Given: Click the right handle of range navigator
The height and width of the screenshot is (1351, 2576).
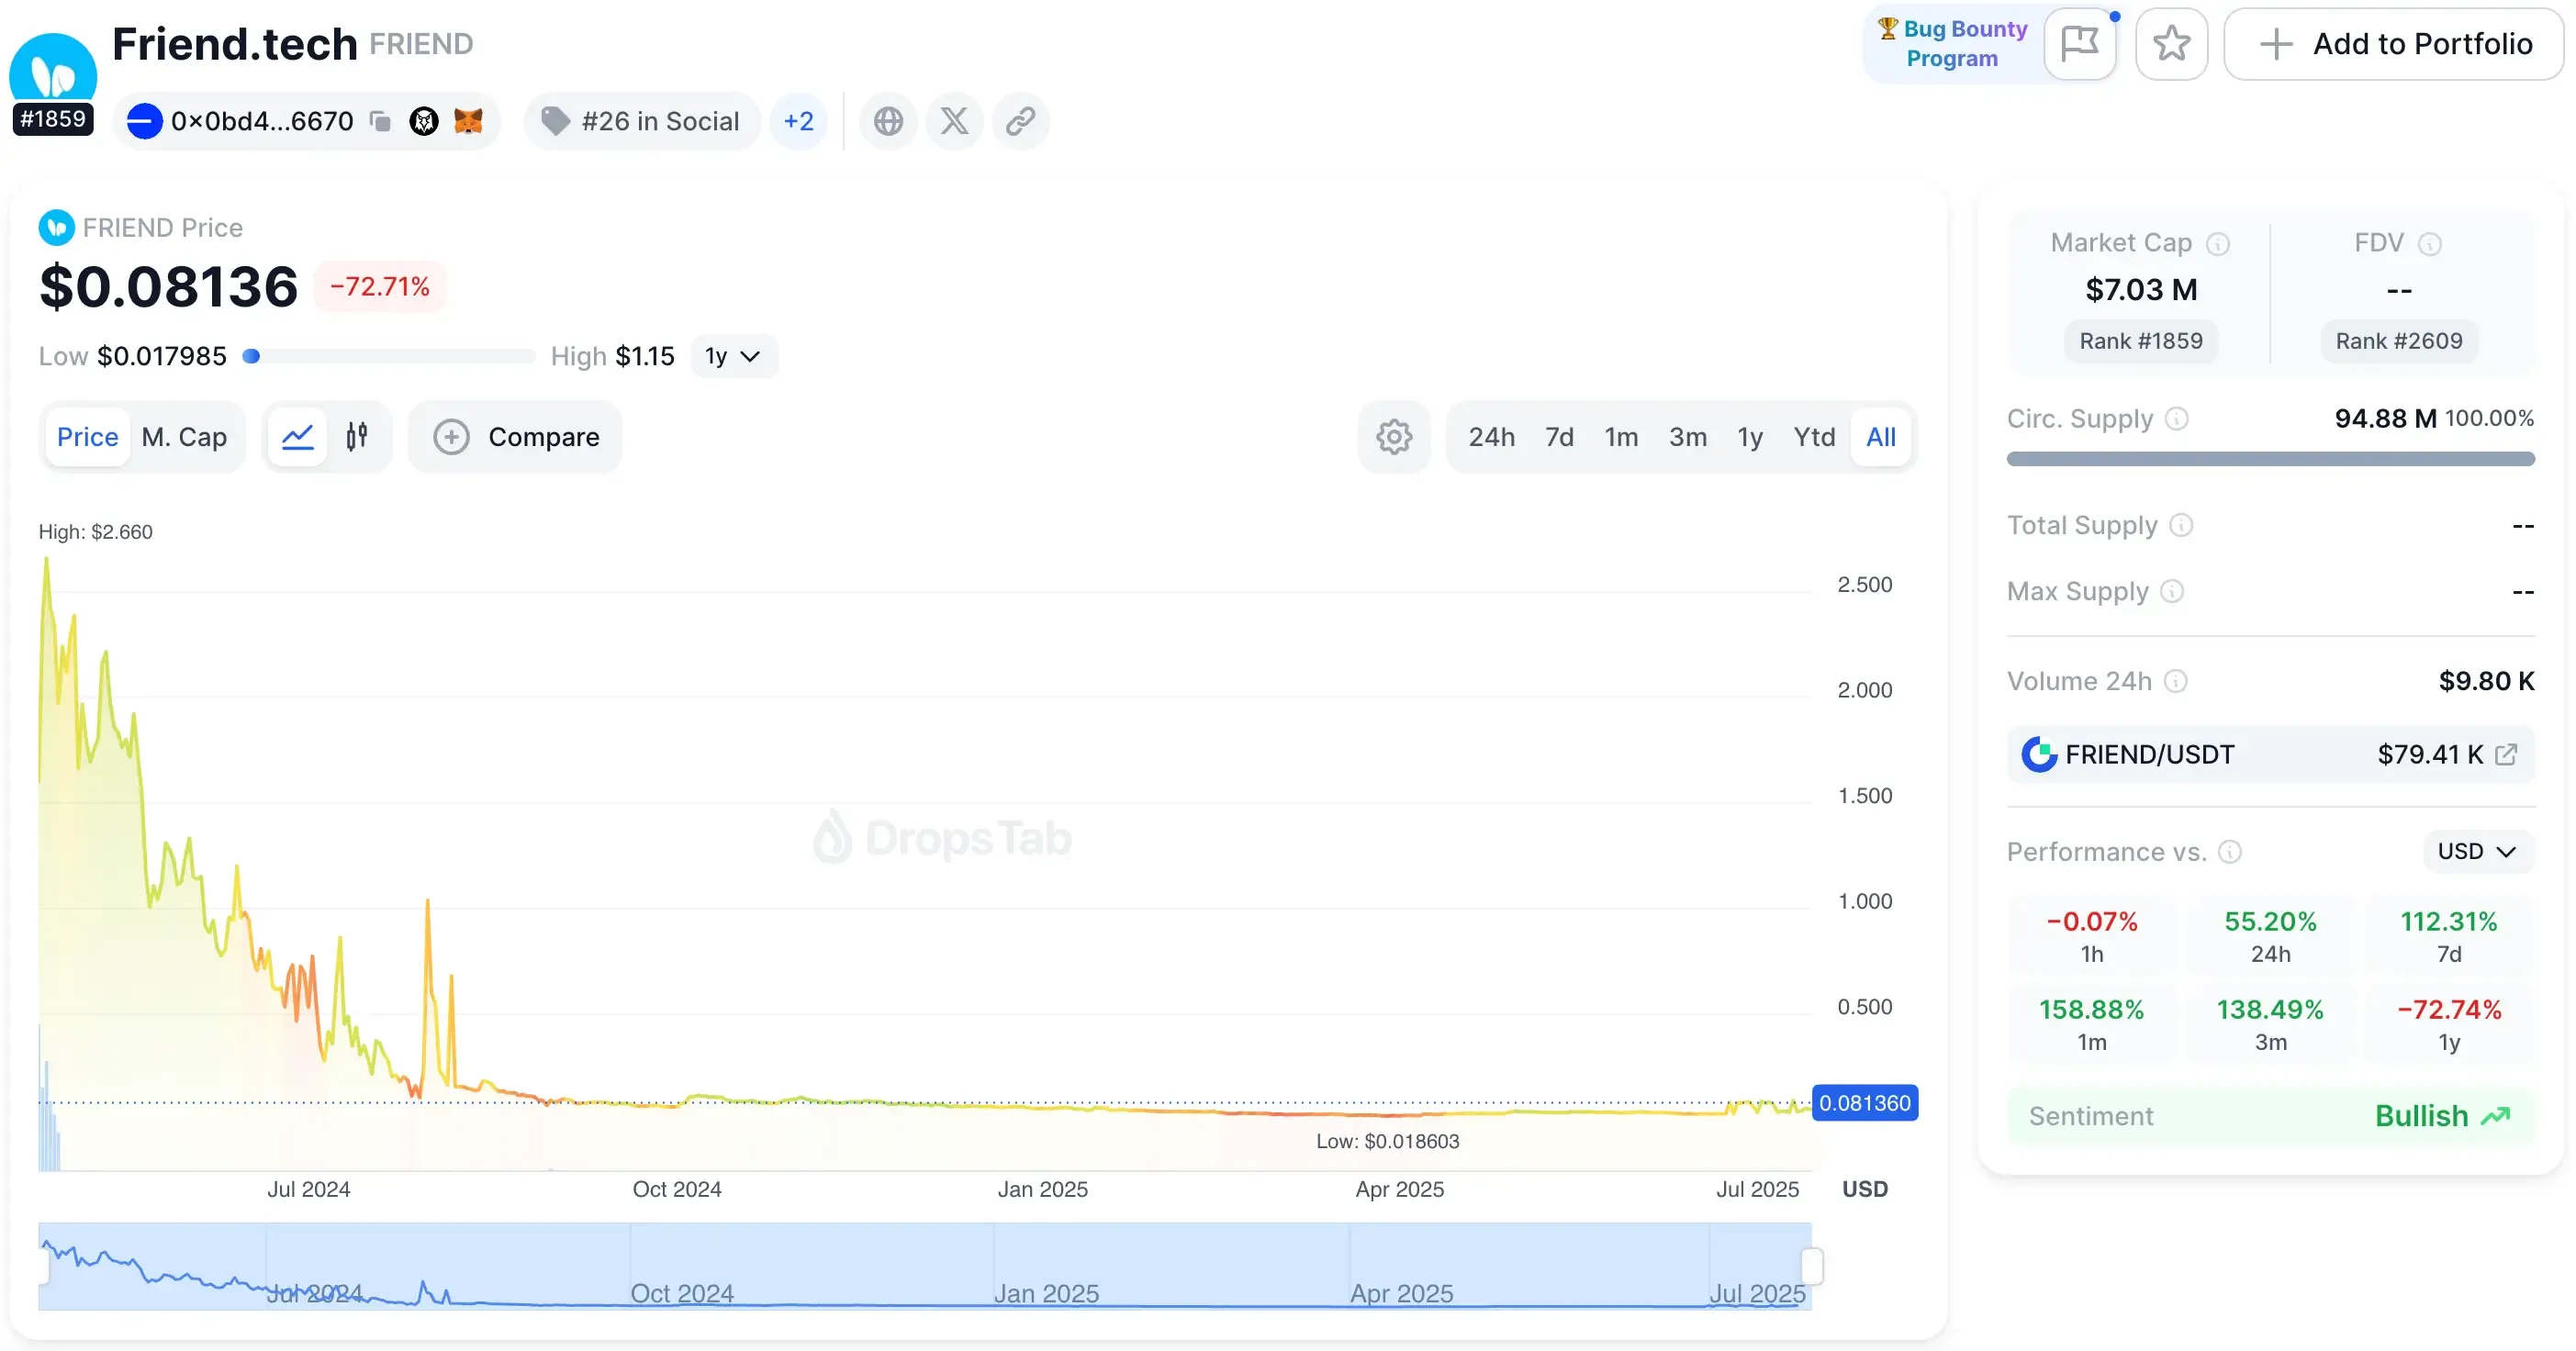Looking at the screenshot, I should (x=1812, y=1266).
